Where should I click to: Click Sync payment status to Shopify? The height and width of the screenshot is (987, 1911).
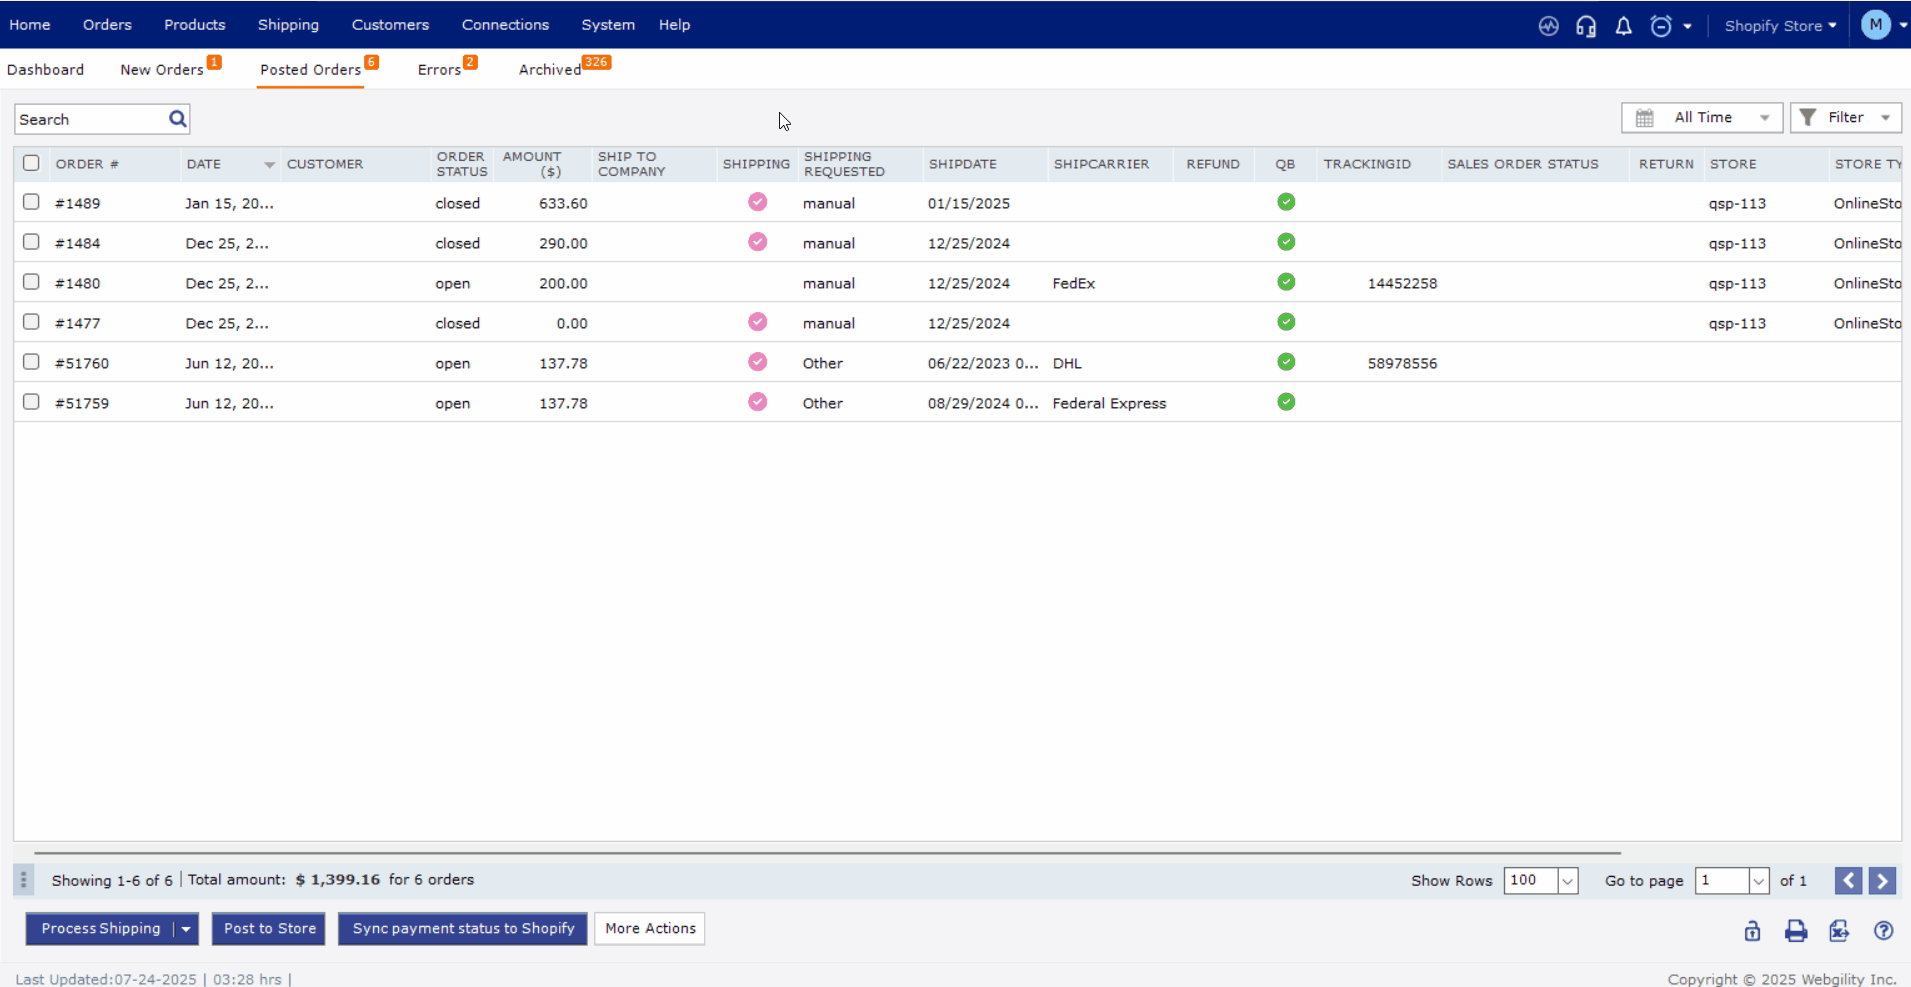click(463, 928)
